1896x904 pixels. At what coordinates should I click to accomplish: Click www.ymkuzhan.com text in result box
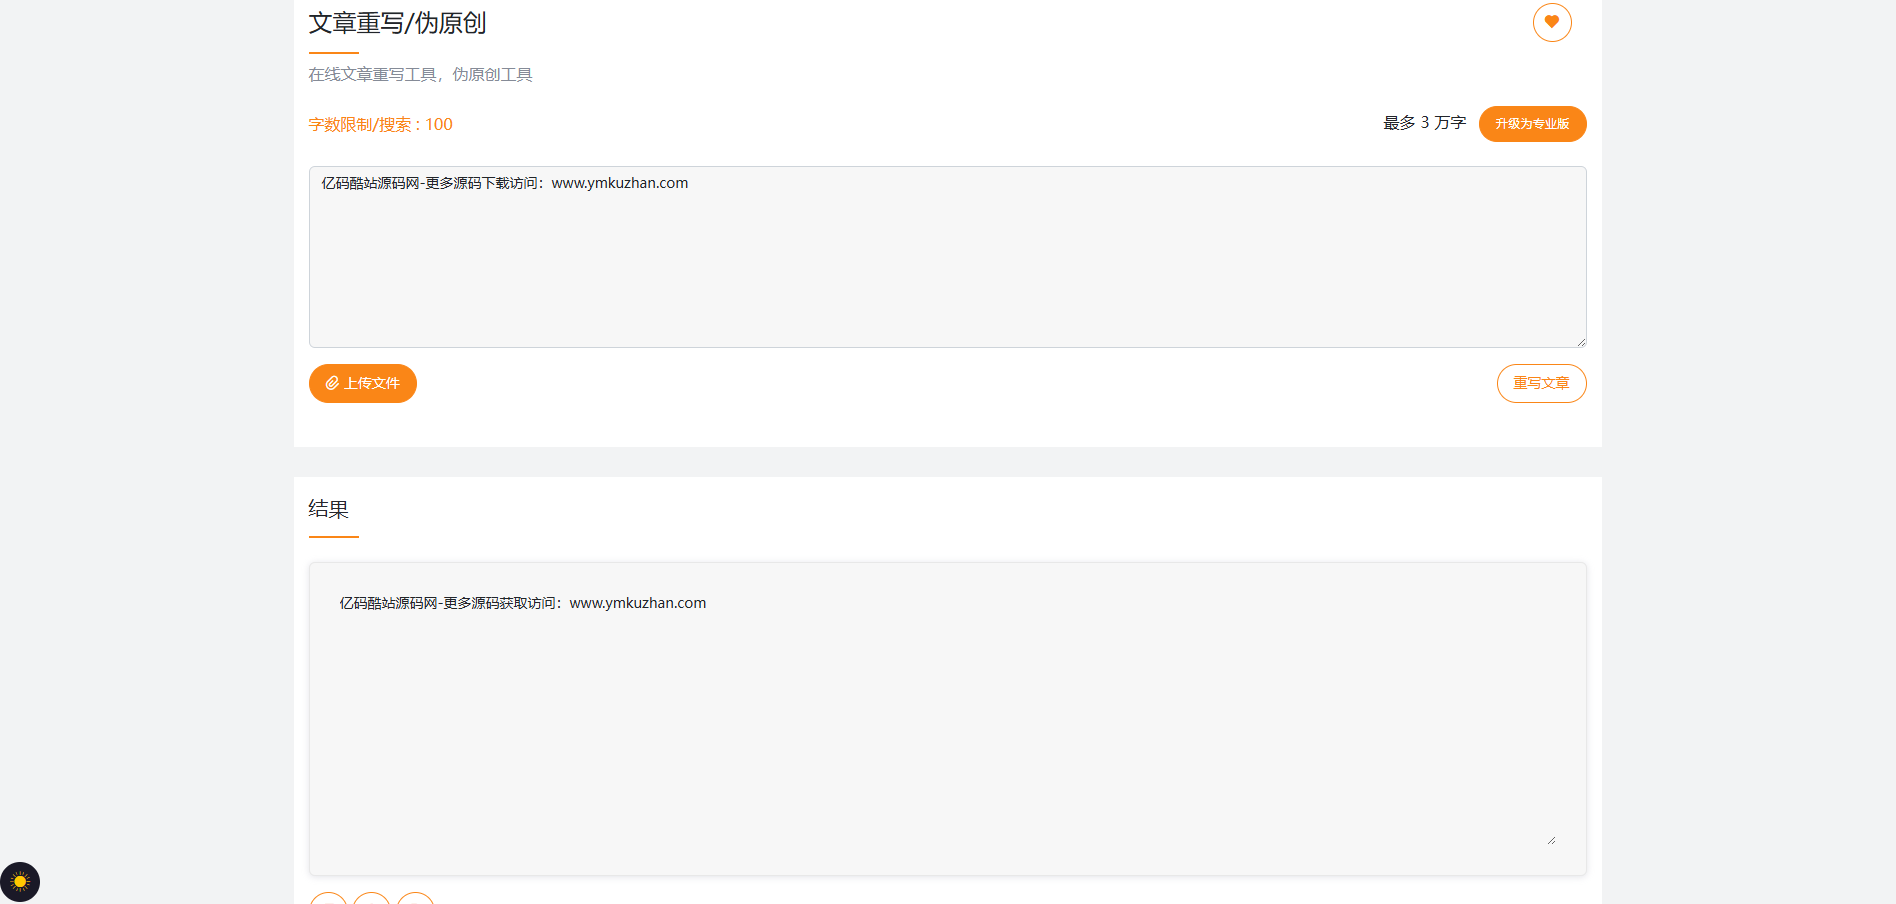click(x=637, y=603)
